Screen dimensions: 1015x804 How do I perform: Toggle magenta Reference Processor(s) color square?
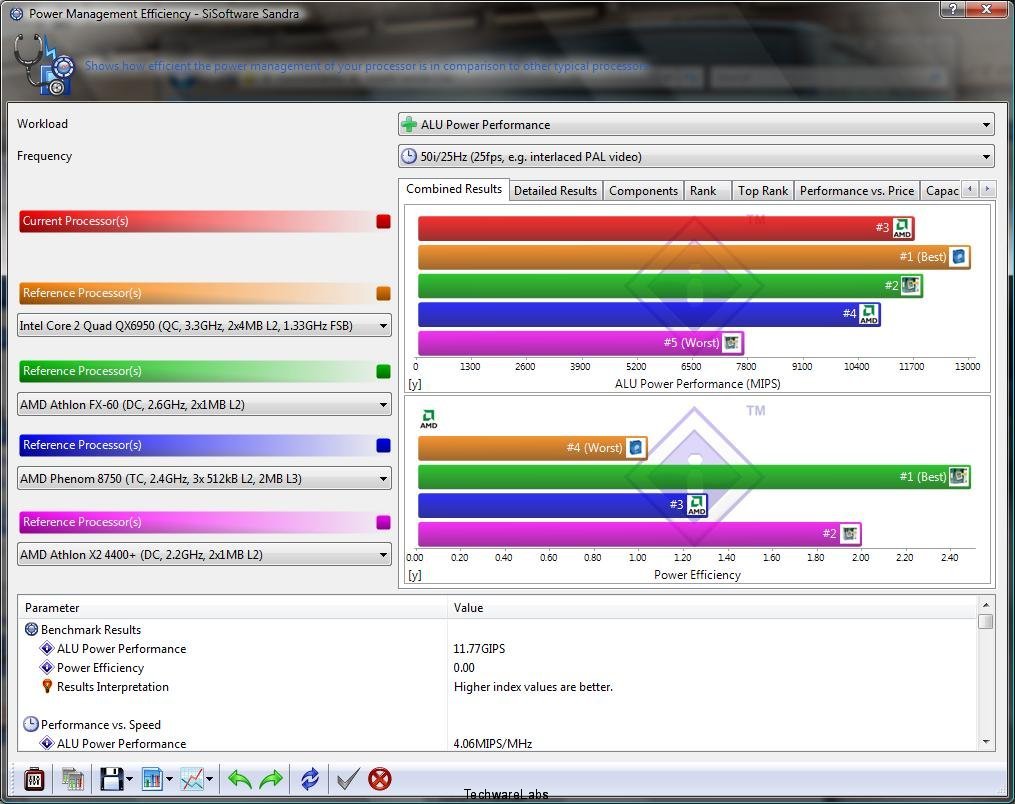(x=383, y=522)
